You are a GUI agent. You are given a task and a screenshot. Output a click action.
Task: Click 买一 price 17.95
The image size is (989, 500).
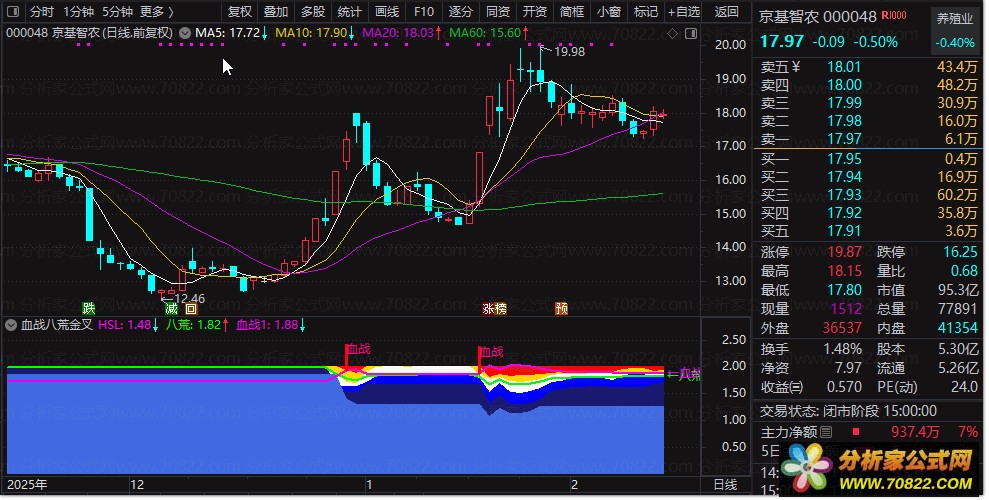(x=844, y=159)
